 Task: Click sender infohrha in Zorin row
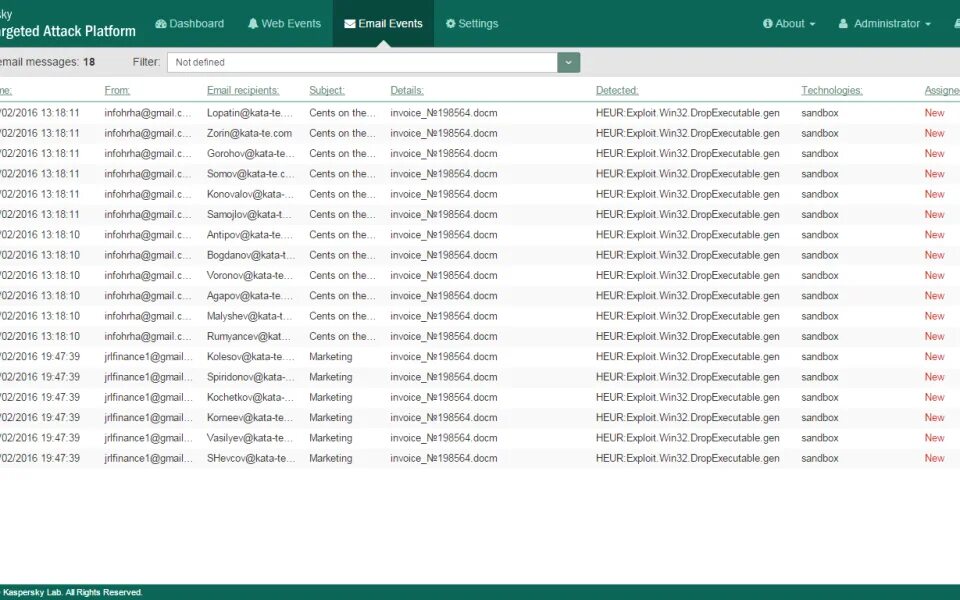(x=148, y=133)
